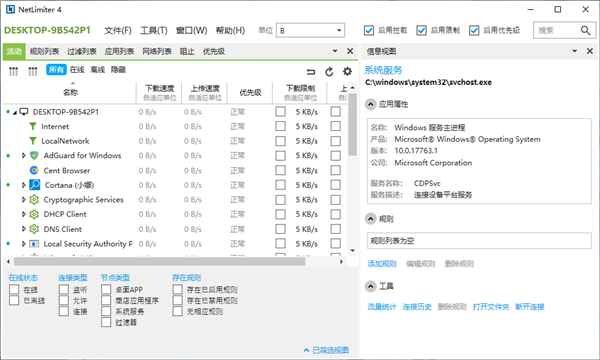Select the 在线 view filter
600x360 pixels.
(77, 70)
